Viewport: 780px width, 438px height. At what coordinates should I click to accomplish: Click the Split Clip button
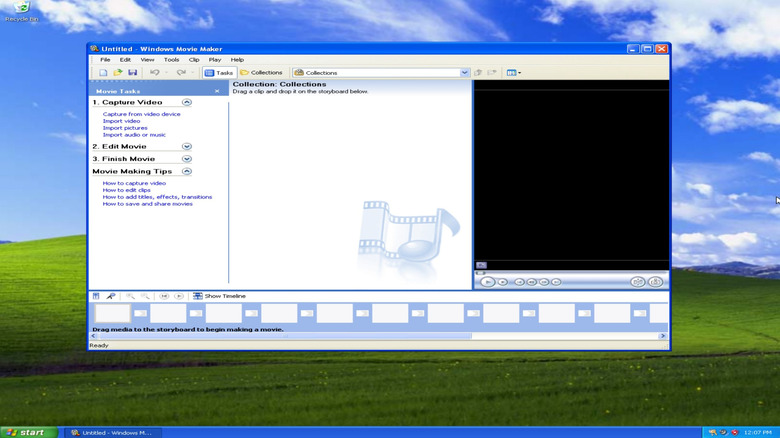coord(637,282)
